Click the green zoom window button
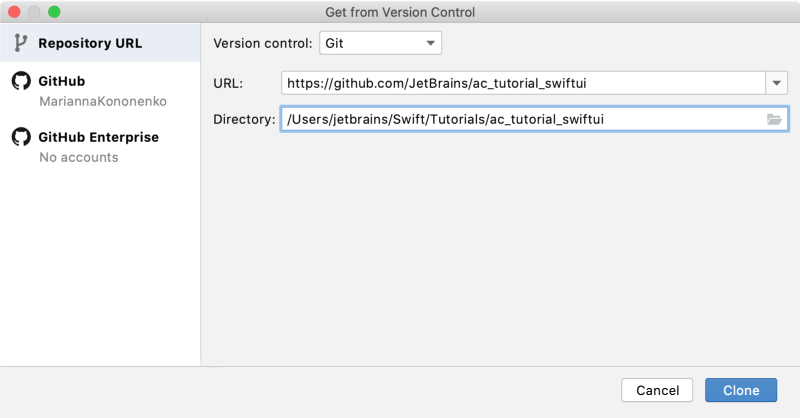The image size is (800, 418). (54, 12)
